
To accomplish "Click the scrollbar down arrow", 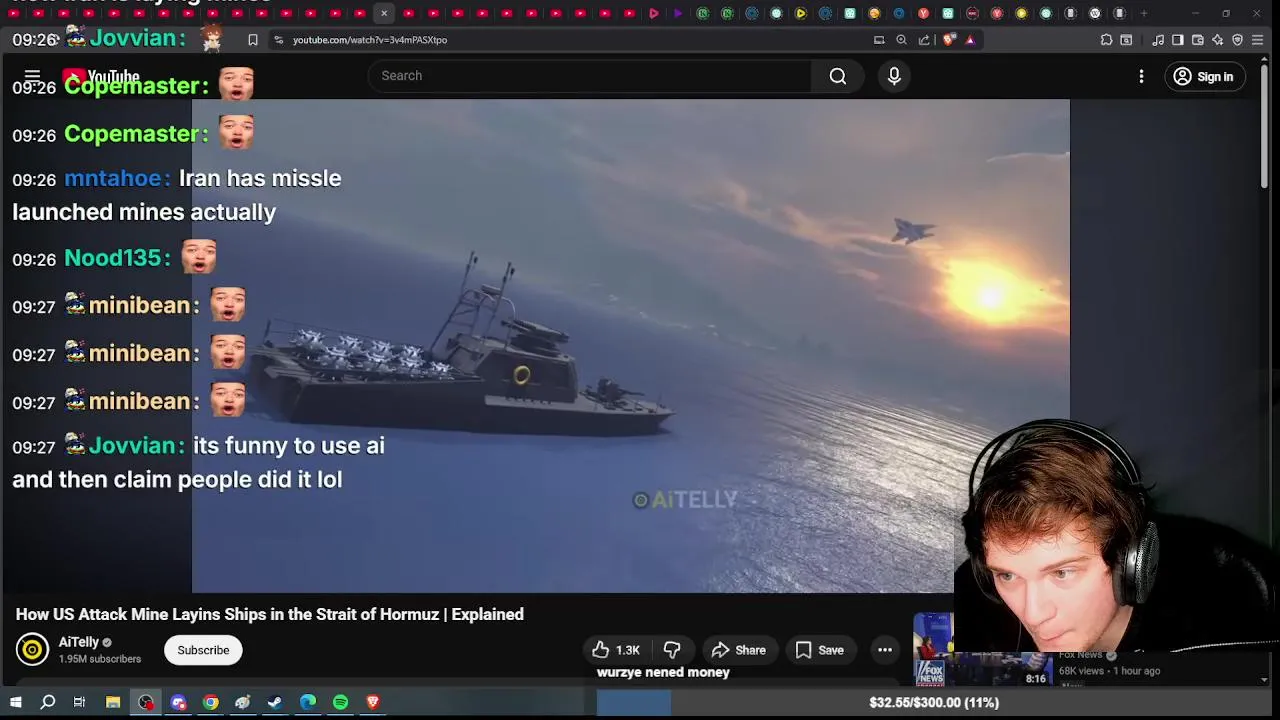I will pos(1264,680).
